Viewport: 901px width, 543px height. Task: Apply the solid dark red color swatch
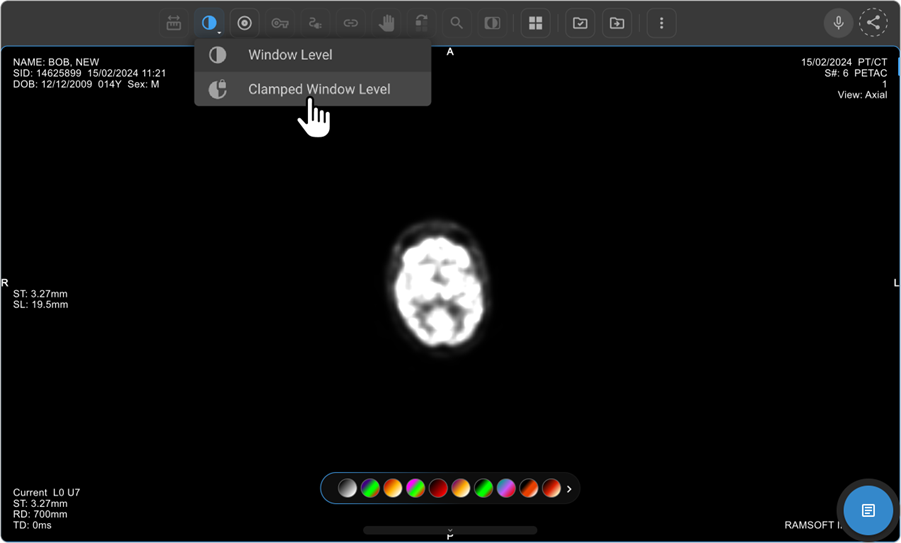tap(438, 489)
